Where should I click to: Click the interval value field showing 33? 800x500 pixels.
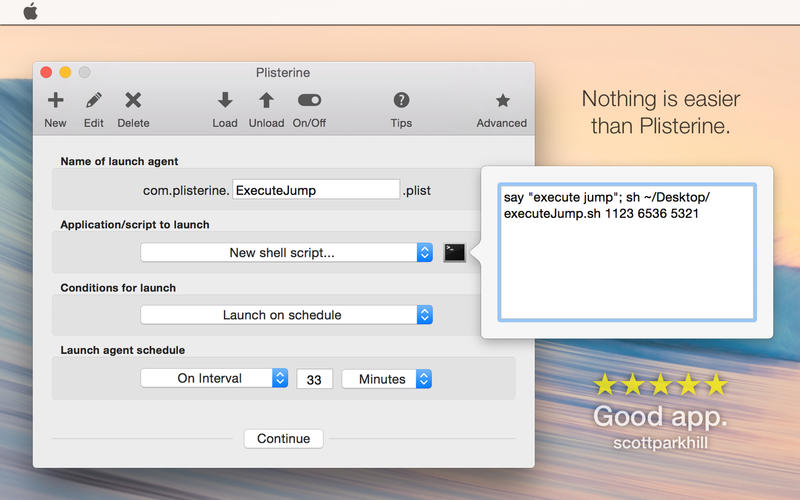314,380
